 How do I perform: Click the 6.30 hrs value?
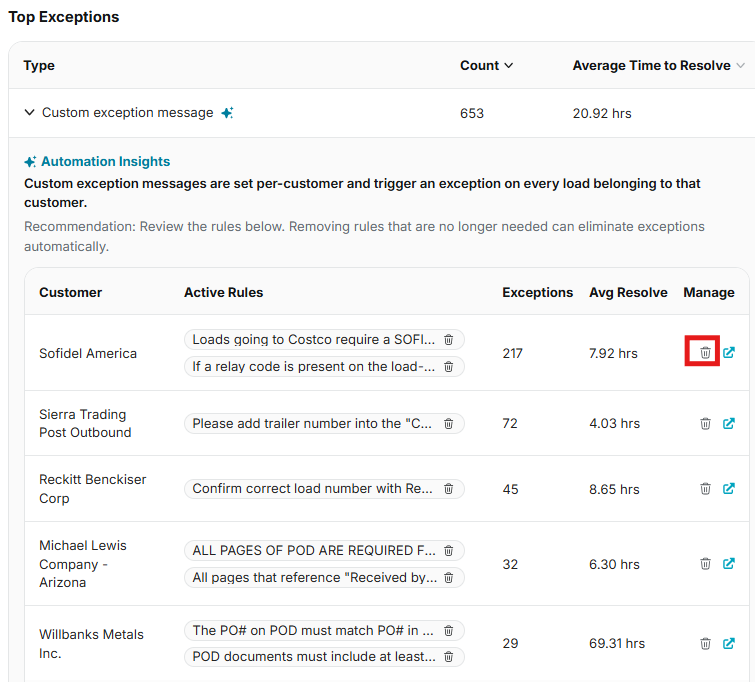click(614, 564)
